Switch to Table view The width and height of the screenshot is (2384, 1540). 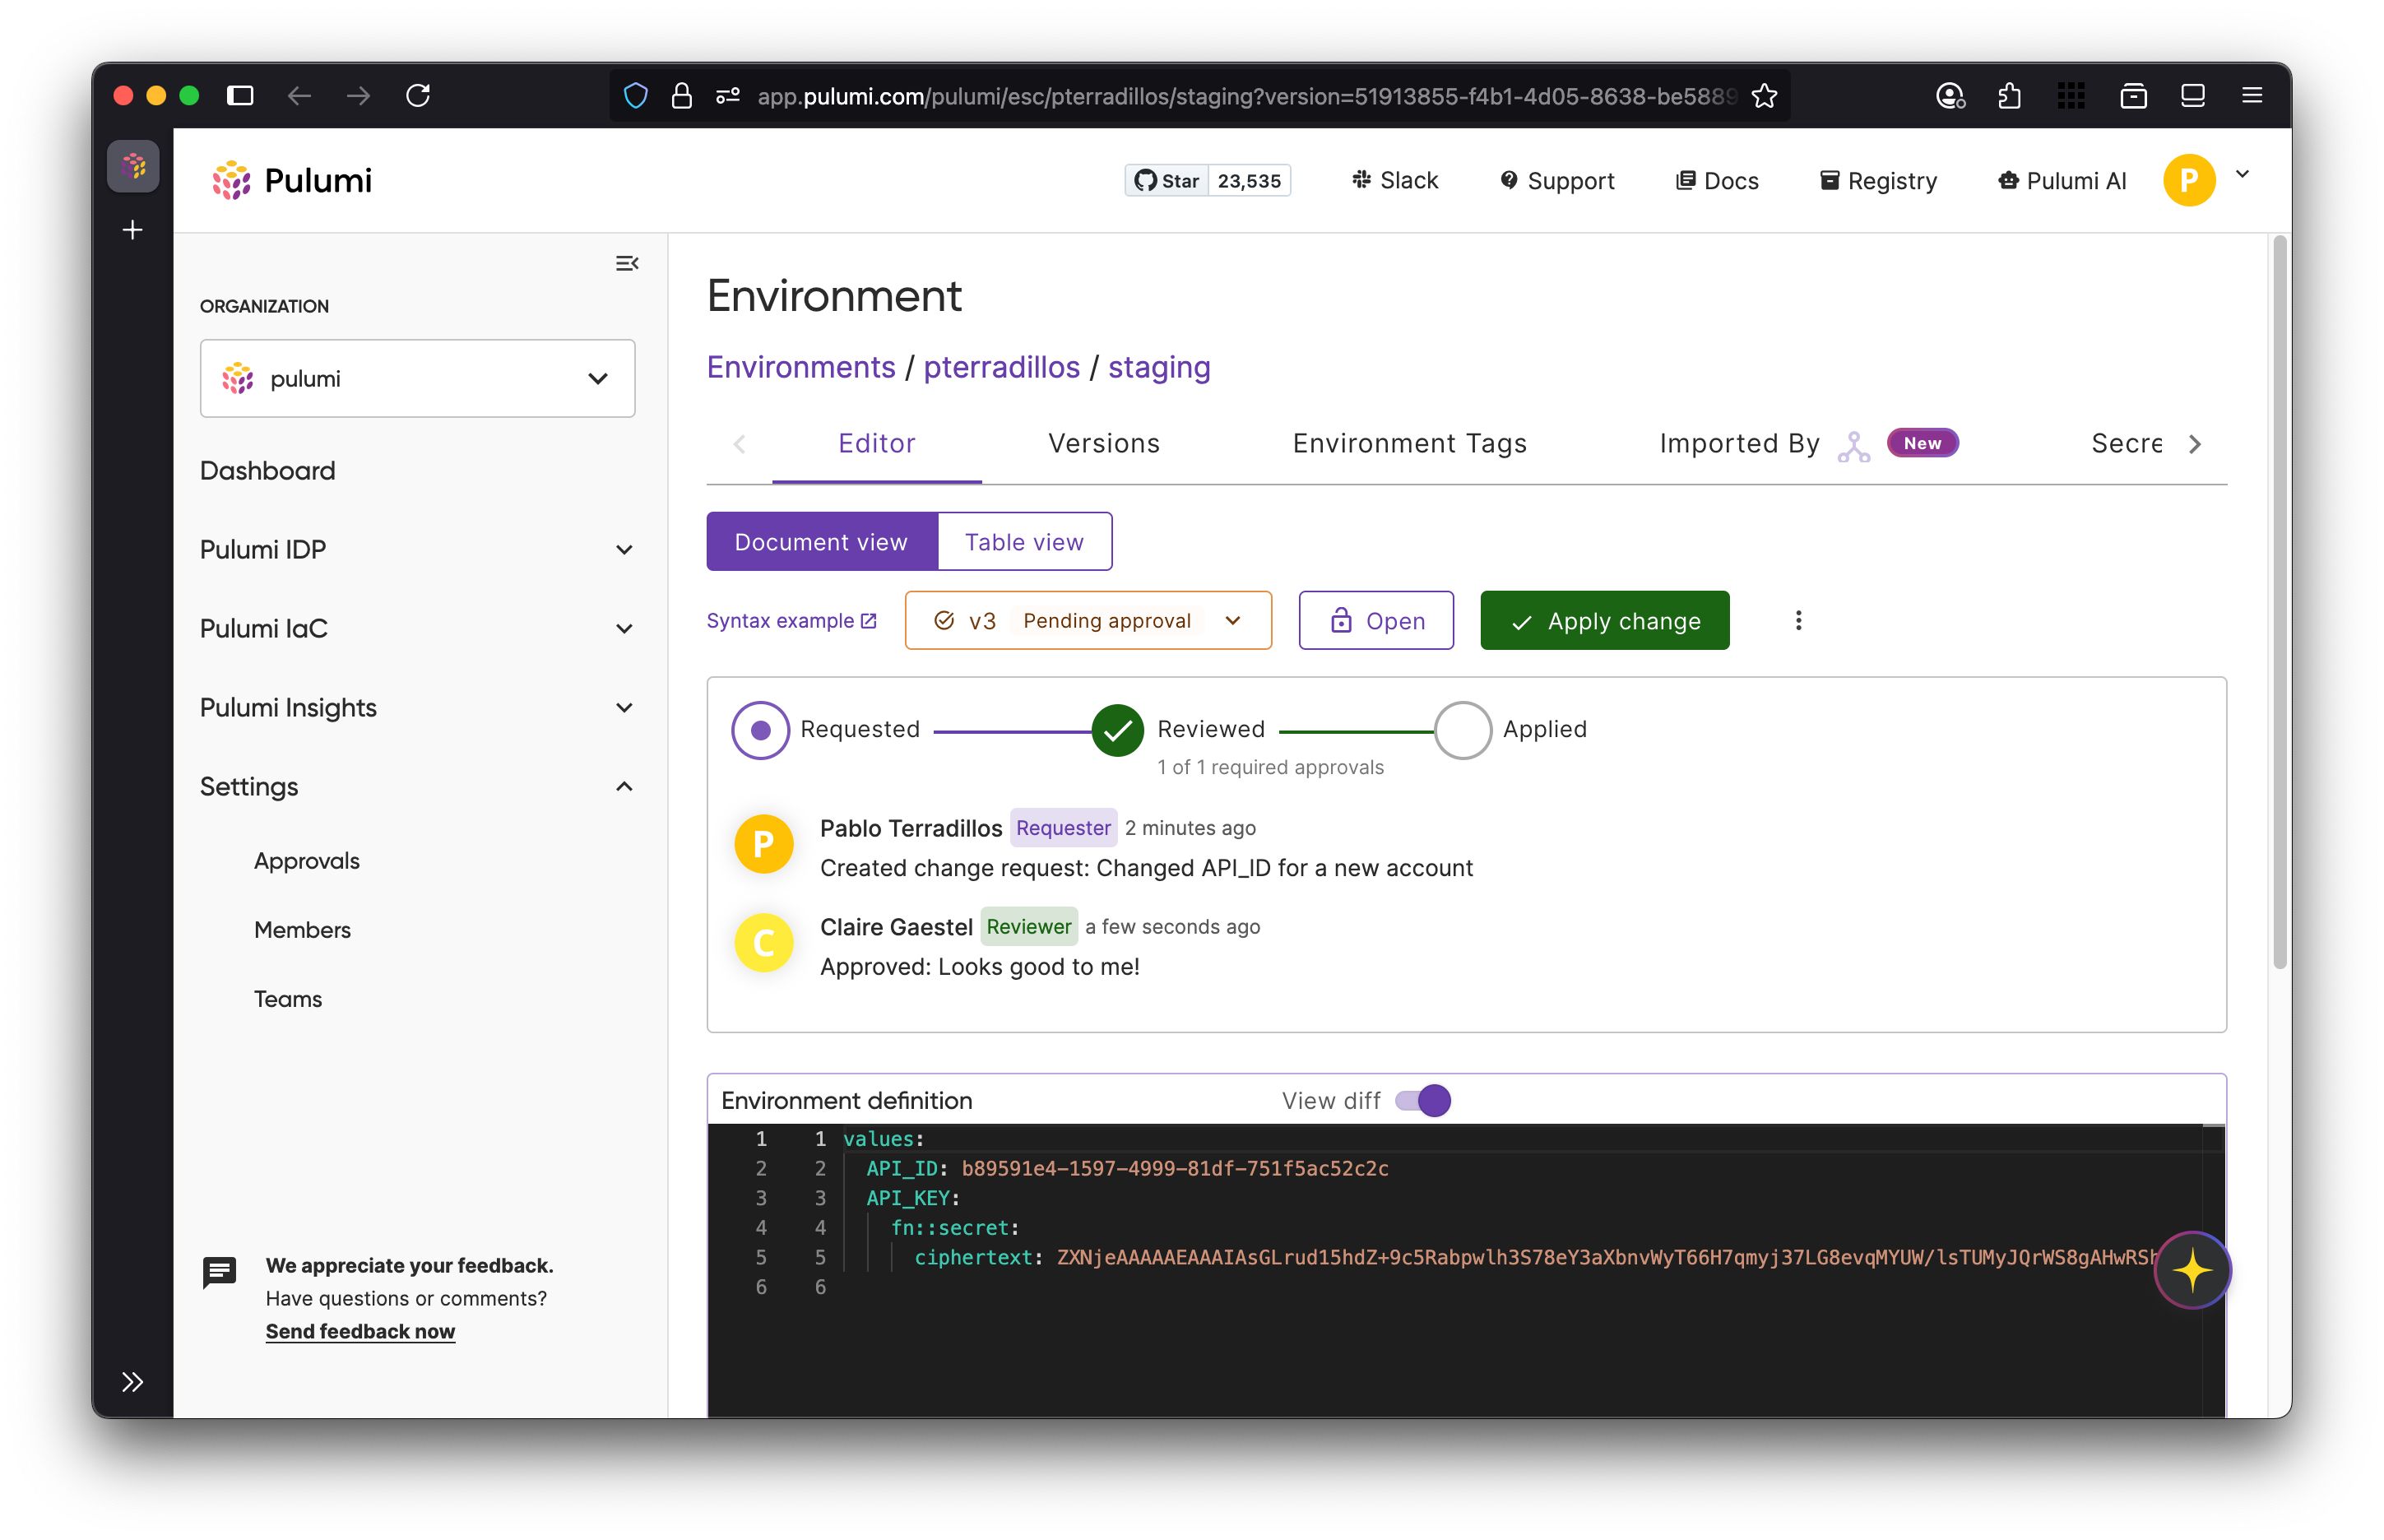1024,541
